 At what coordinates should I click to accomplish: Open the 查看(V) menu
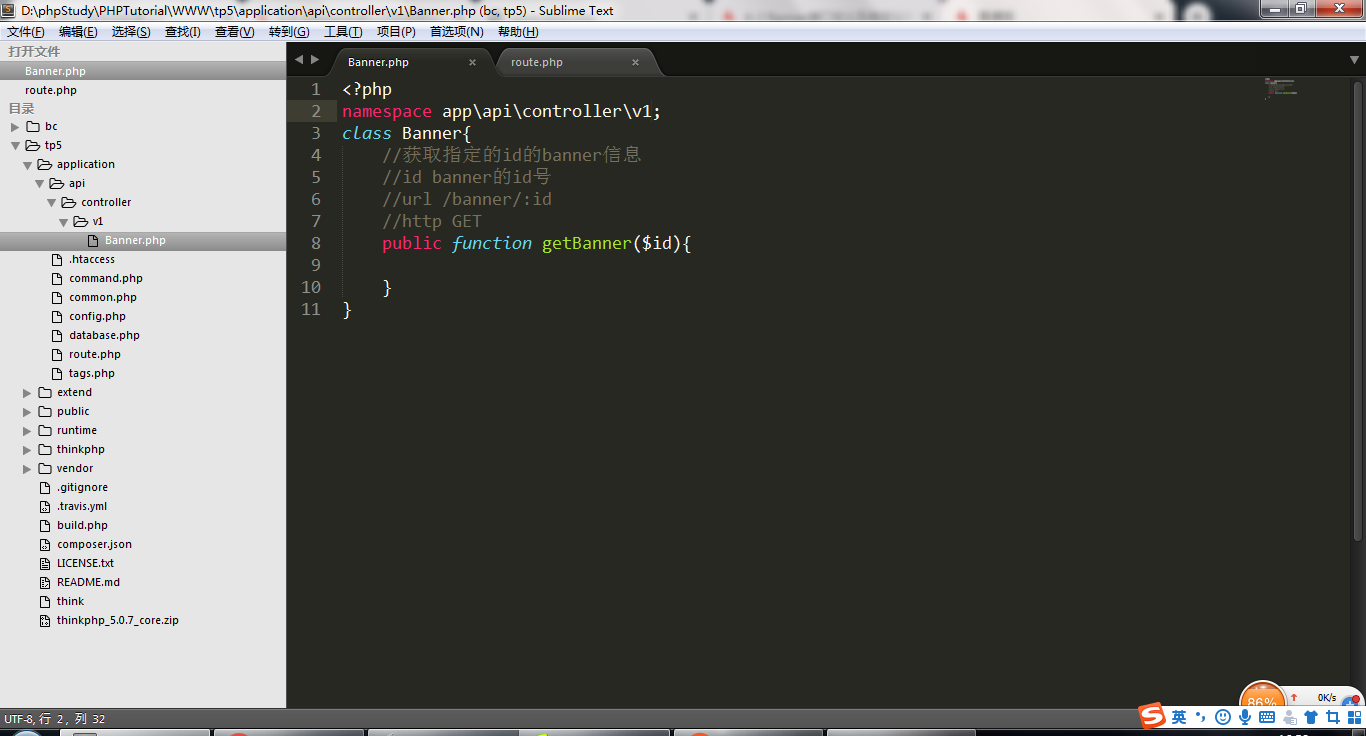pyautogui.click(x=235, y=32)
